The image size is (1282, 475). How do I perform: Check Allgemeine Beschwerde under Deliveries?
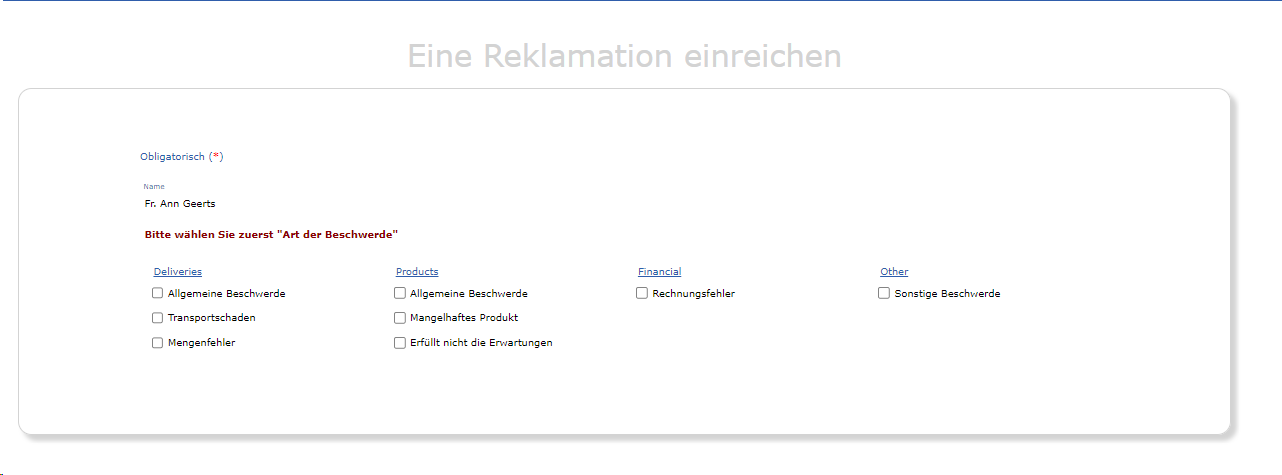click(157, 293)
